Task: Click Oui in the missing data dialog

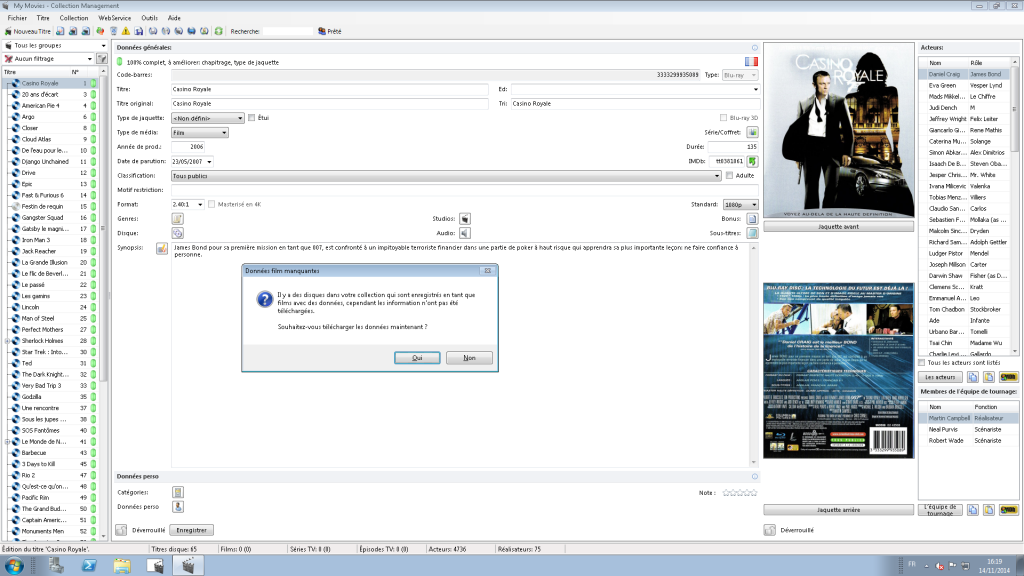Action: [417, 358]
